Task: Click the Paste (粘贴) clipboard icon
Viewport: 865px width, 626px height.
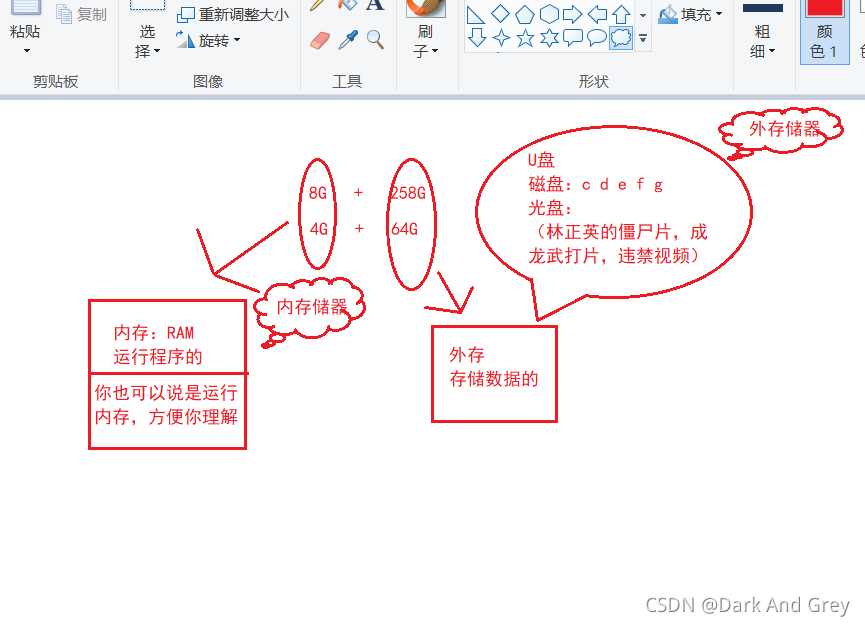Action: click(26, 7)
